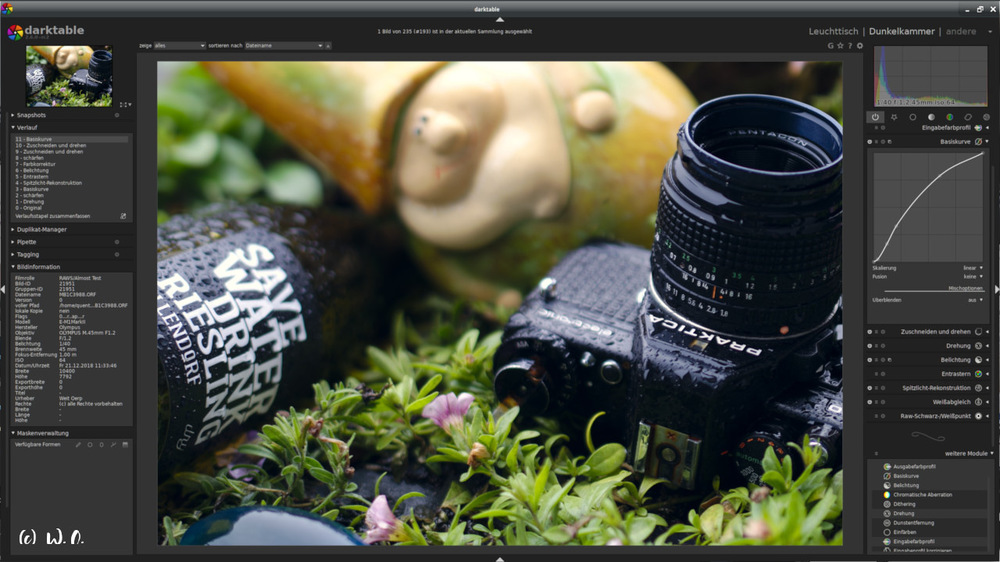Image resolution: width=1000 pixels, height=562 pixels.
Task: Switch to the Leuchttisch view
Action: [833, 31]
